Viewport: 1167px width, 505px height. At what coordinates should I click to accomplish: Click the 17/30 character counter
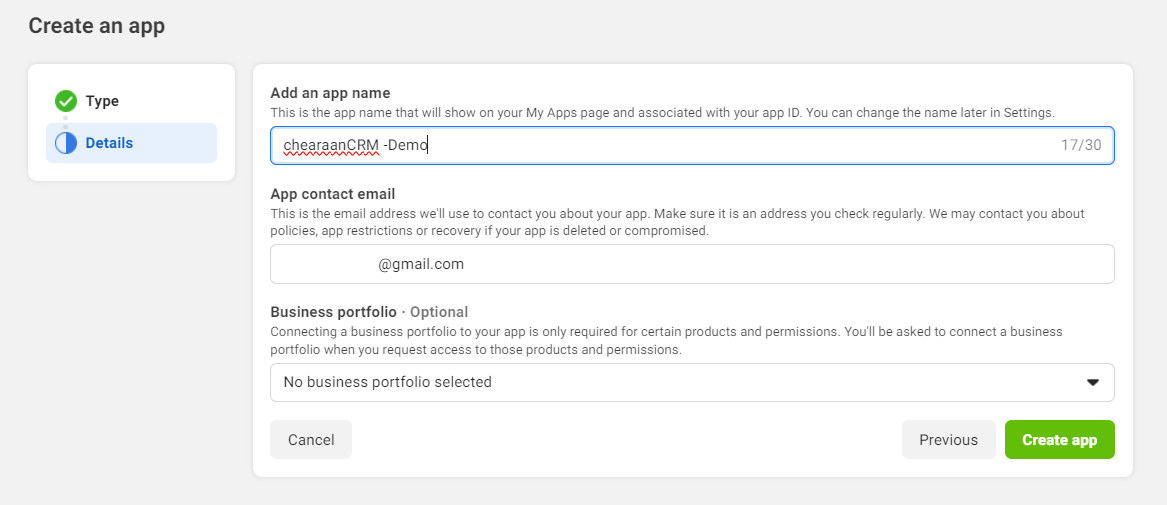point(1080,145)
